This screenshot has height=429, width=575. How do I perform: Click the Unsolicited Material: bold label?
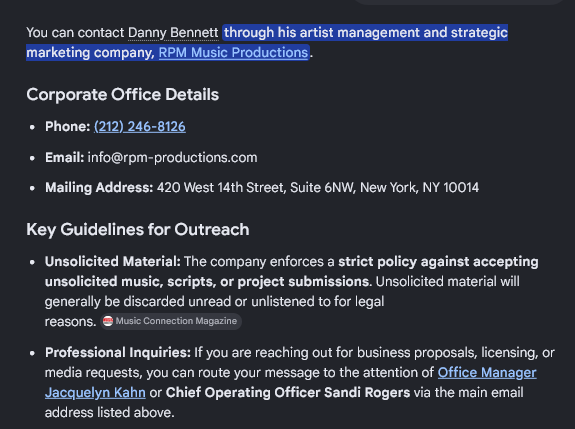pos(113,262)
